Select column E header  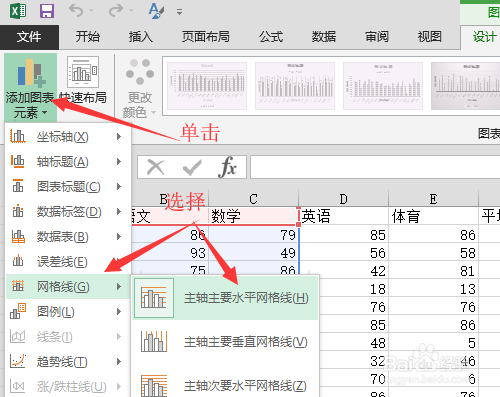pos(433,199)
